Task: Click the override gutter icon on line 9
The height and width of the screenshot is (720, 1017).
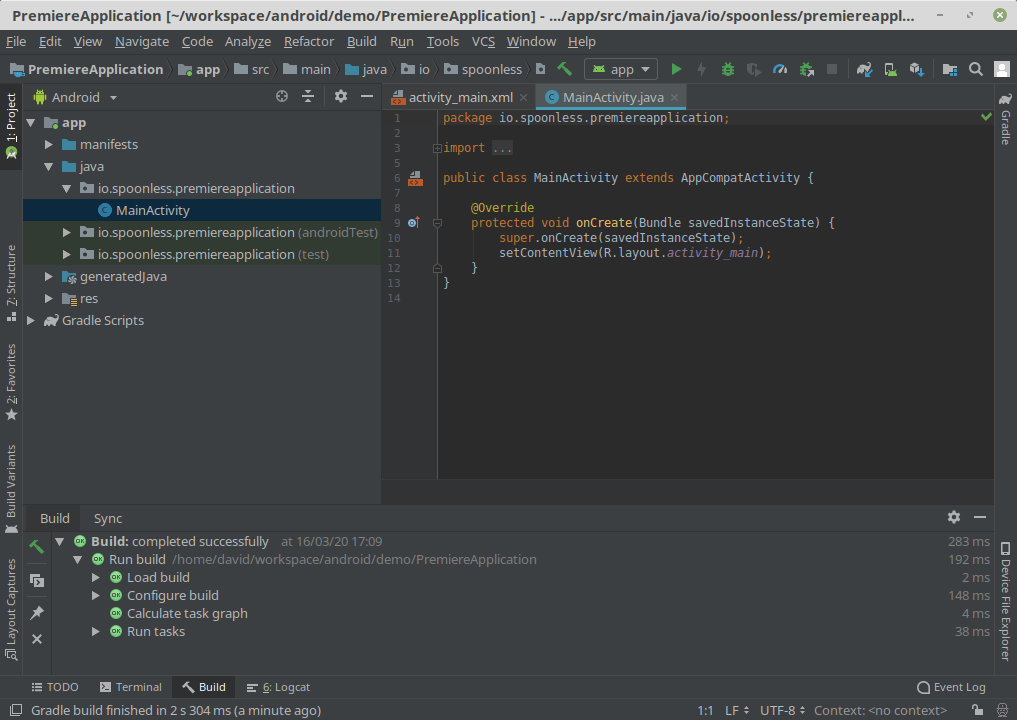Action: tap(414, 222)
